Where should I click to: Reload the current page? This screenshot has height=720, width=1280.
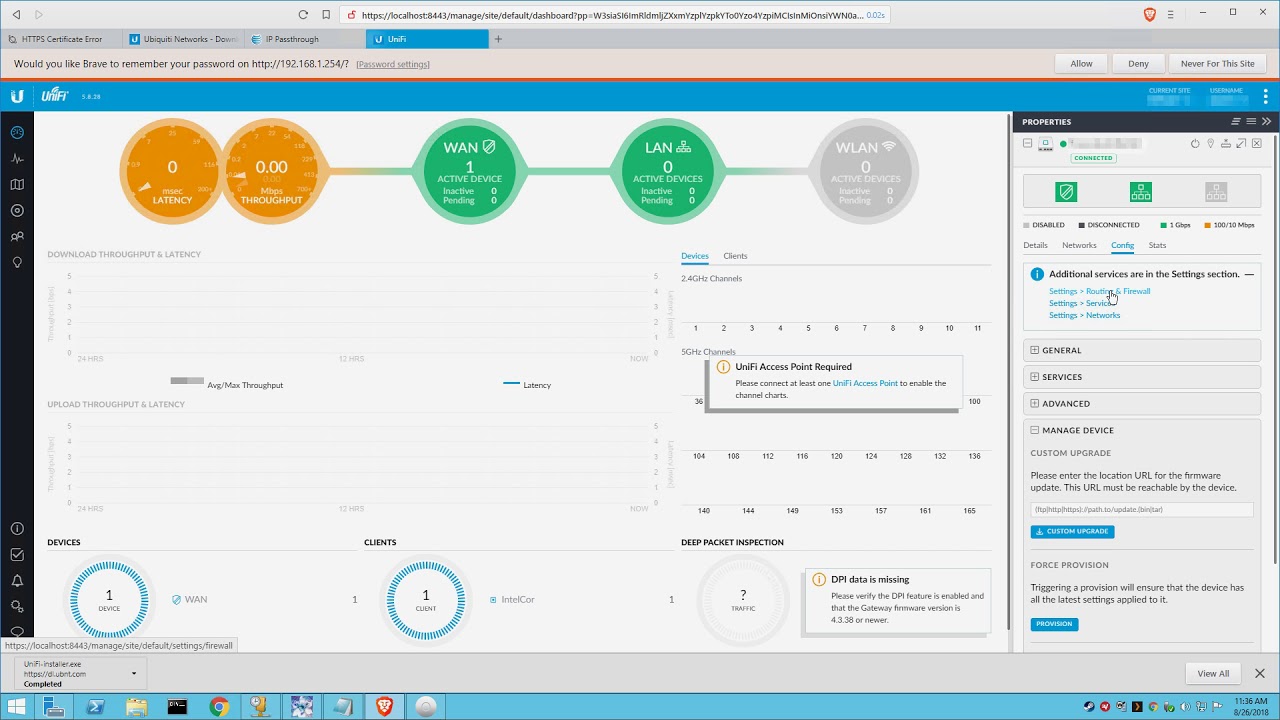coord(303,15)
